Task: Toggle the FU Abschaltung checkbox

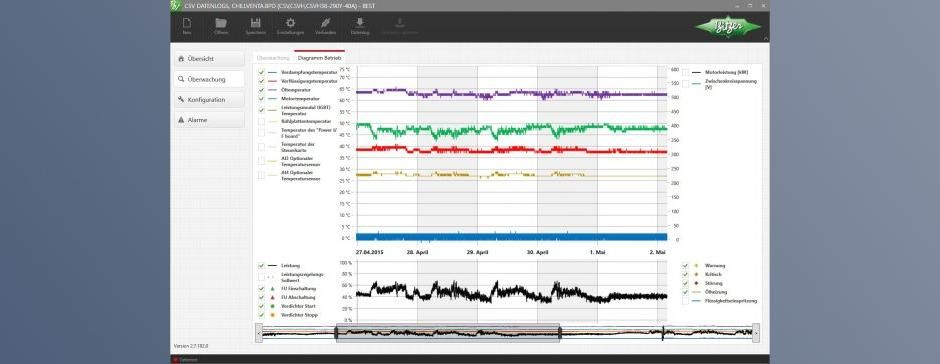Action: tap(261, 297)
